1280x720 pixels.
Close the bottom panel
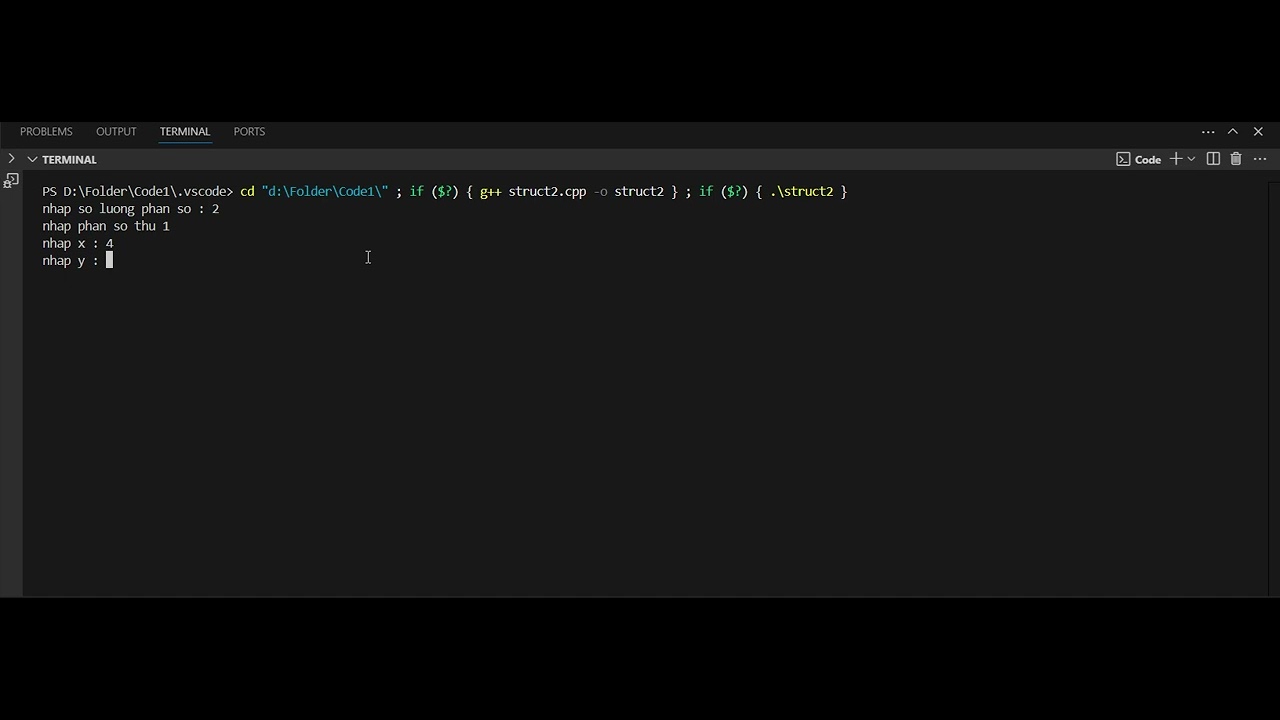[x=1258, y=132]
